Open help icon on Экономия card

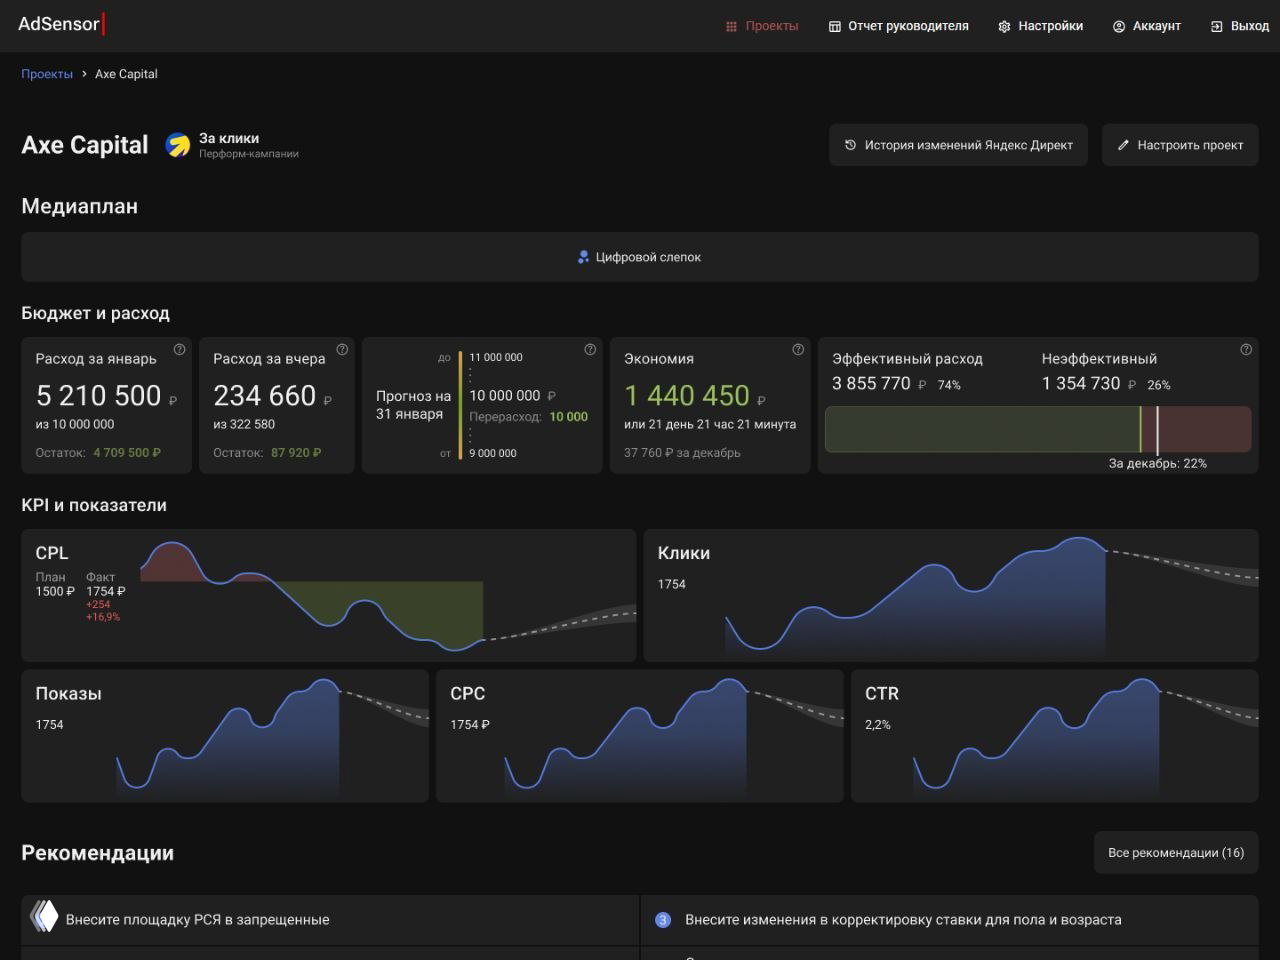point(798,350)
